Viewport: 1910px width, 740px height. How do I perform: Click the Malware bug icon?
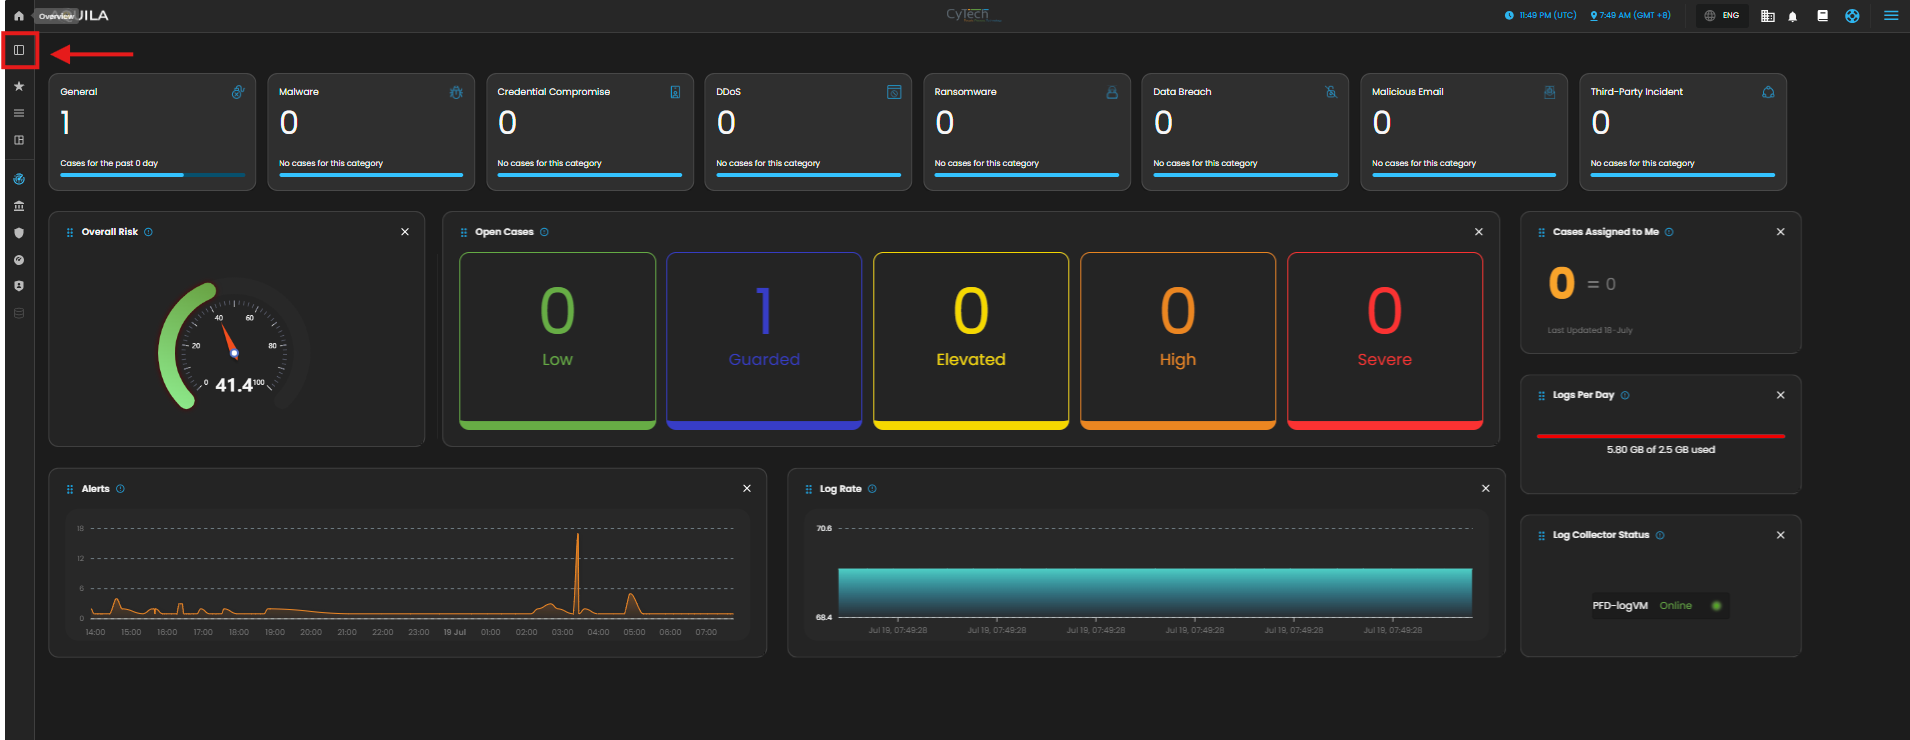point(456,92)
